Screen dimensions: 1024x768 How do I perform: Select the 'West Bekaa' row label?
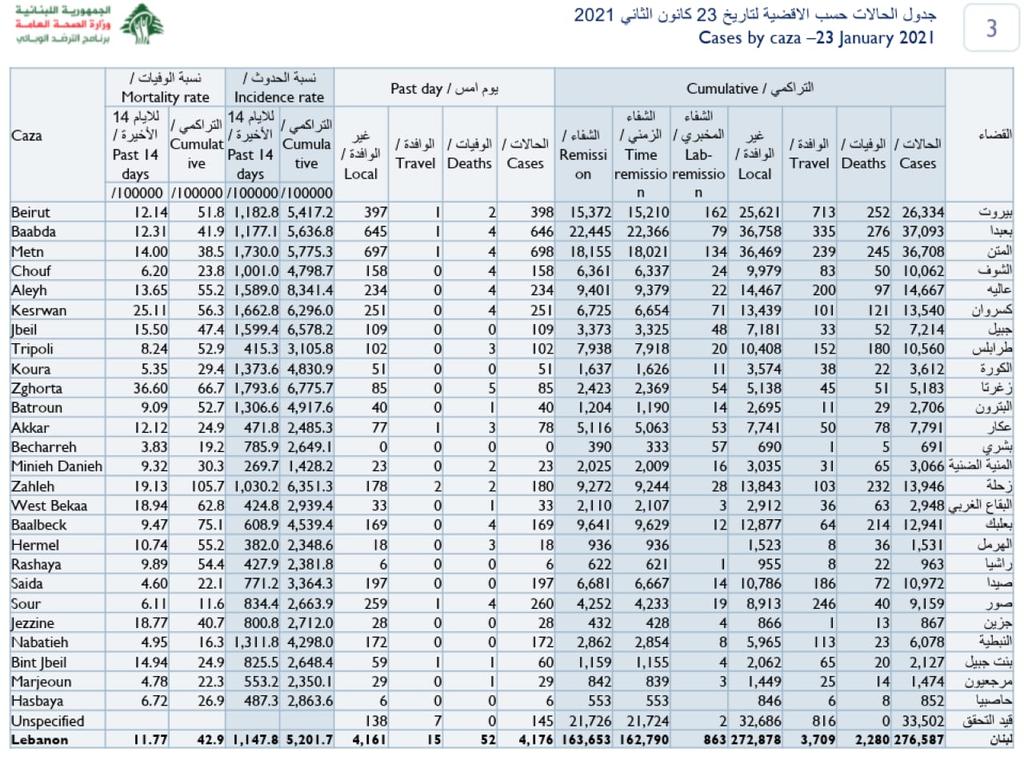(x=49, y=505)
